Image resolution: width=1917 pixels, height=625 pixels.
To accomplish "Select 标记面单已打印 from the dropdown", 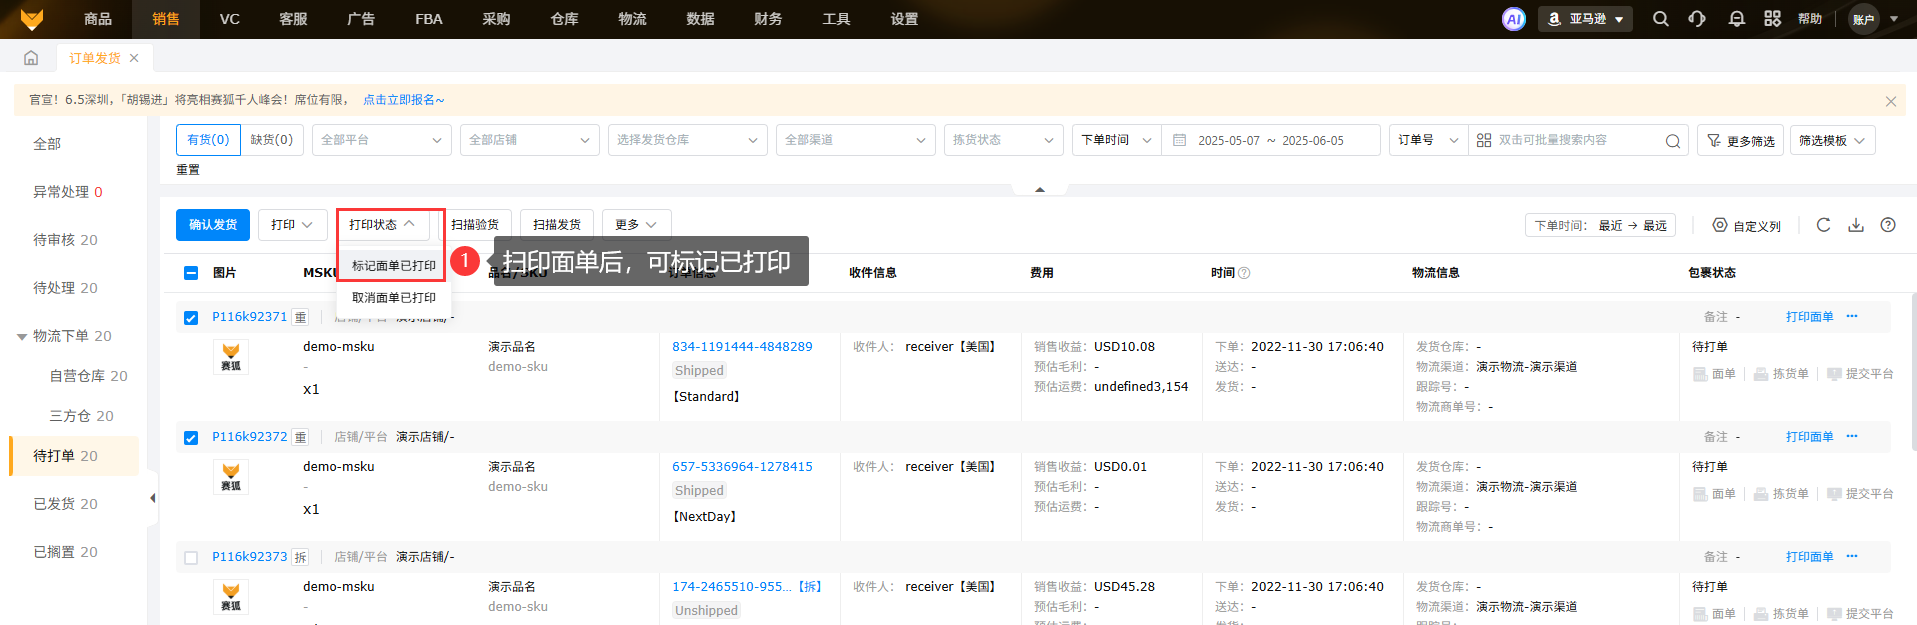I will (394, 266).
